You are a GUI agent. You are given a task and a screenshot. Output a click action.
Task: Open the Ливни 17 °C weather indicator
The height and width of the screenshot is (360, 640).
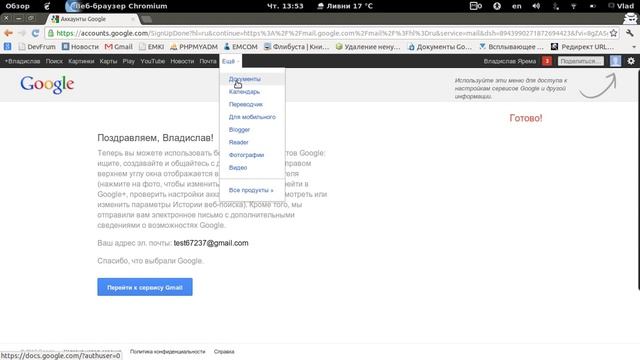(345, 6)
